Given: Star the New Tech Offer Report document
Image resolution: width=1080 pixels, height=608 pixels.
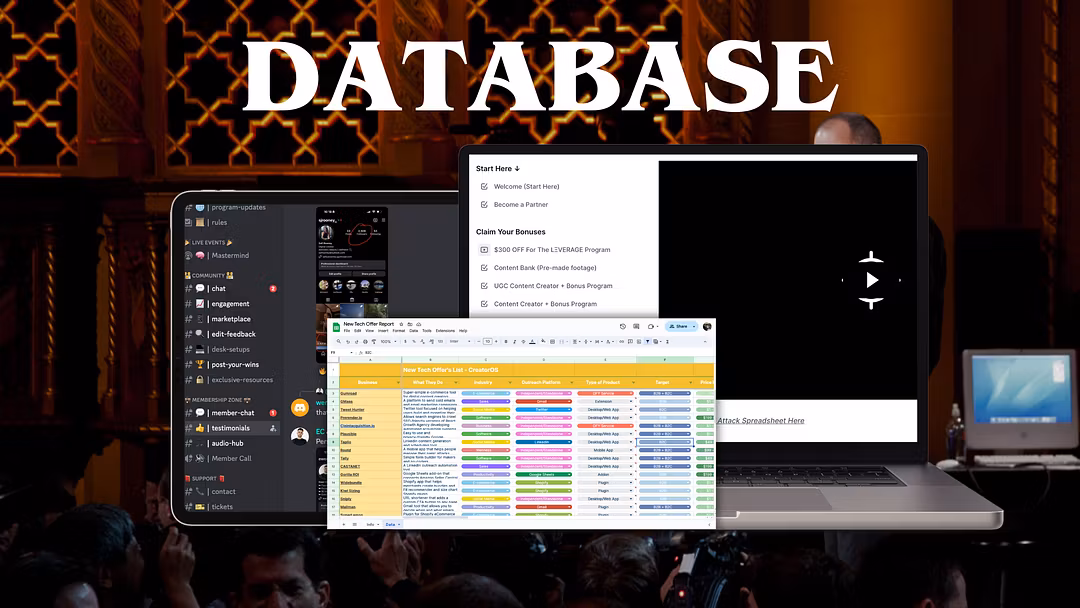Looking at the screenshot, I should pos(402,324).
